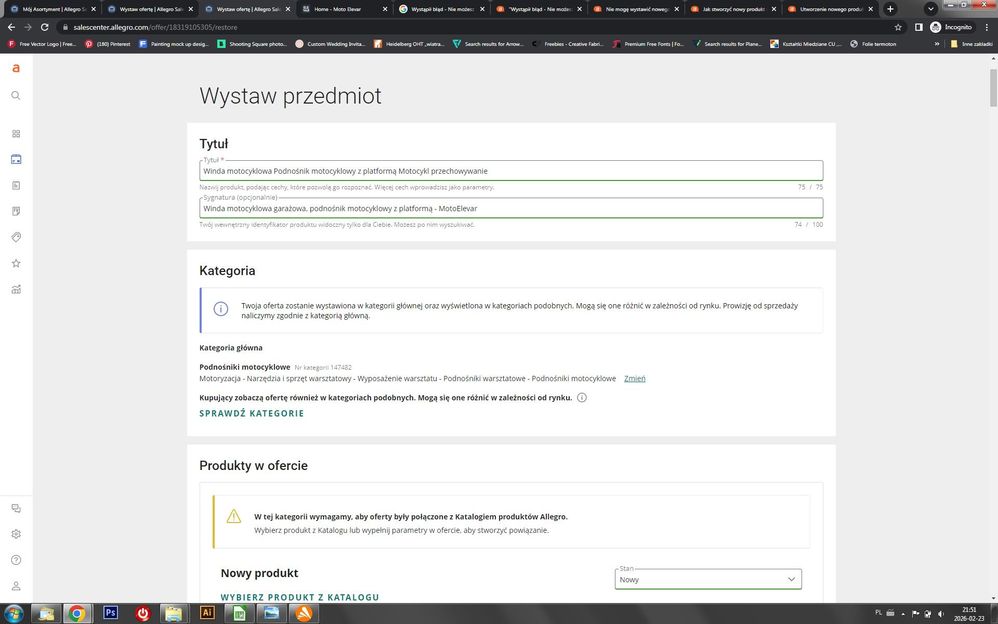Open the messages chat icon in the sidebar
Viewport: 998px width, 624px height.
click(15, 508)
